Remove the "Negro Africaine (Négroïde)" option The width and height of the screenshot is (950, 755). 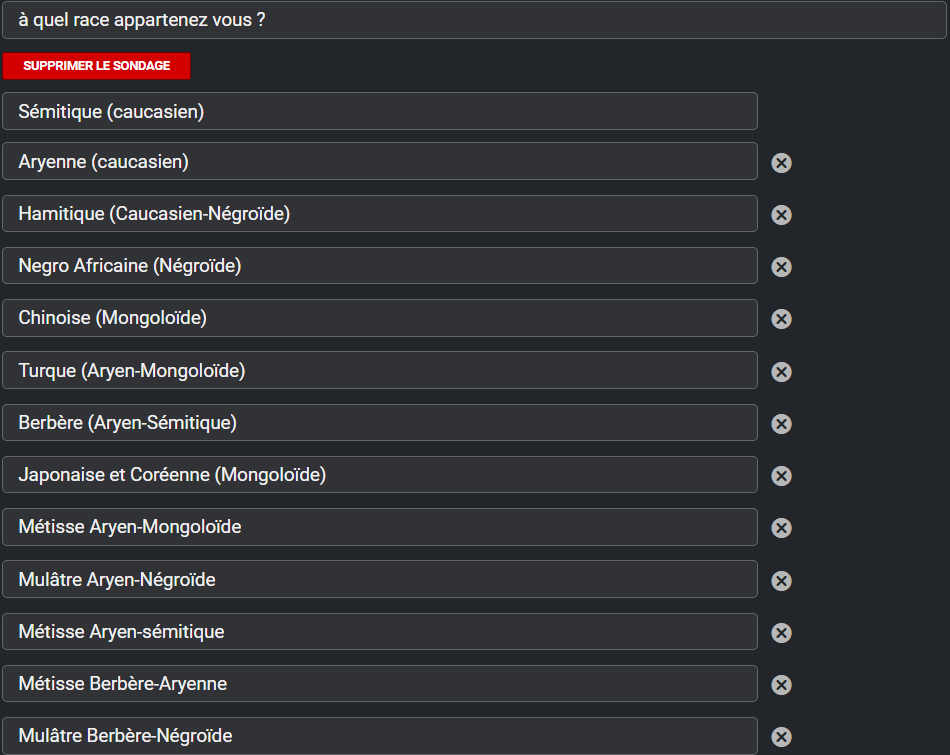(x=782, y=267)
